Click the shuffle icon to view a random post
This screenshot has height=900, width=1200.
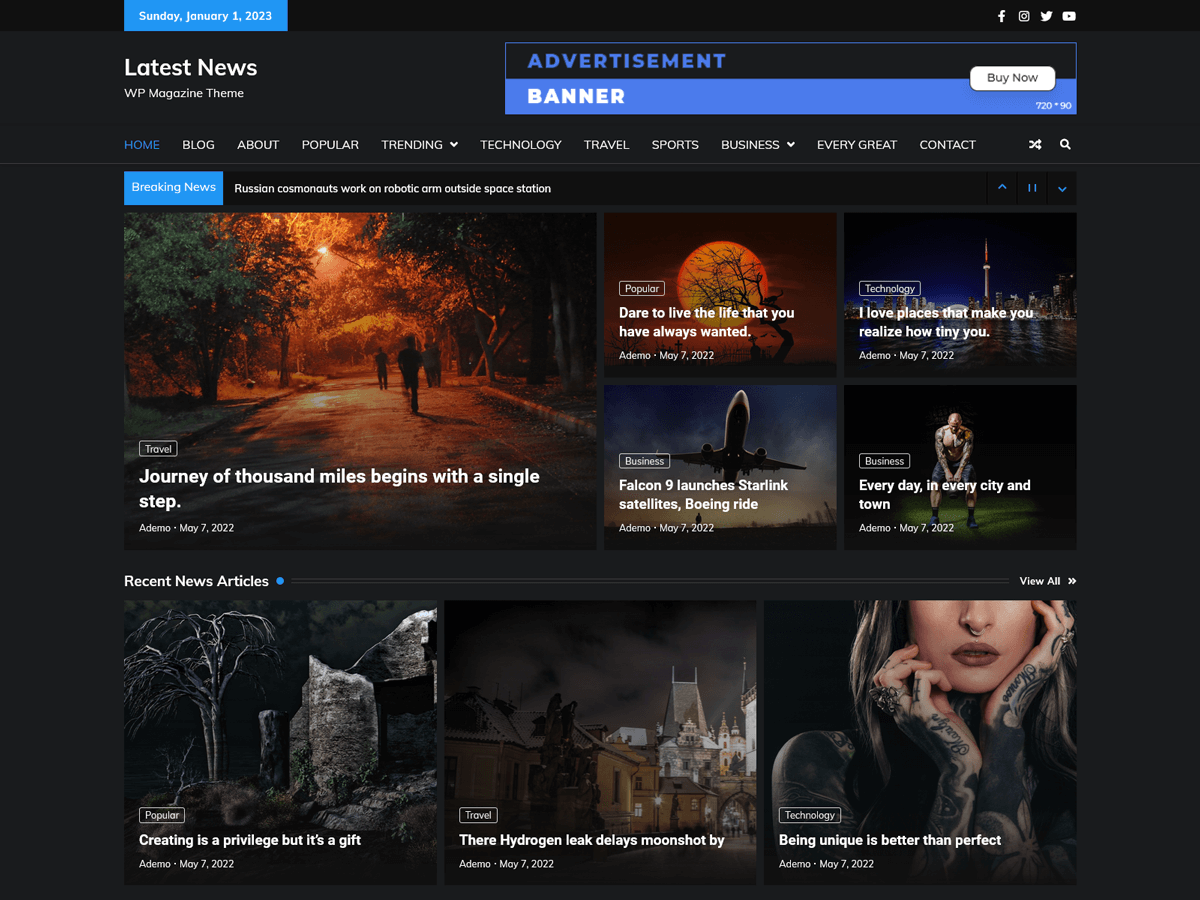[1035, 144]
